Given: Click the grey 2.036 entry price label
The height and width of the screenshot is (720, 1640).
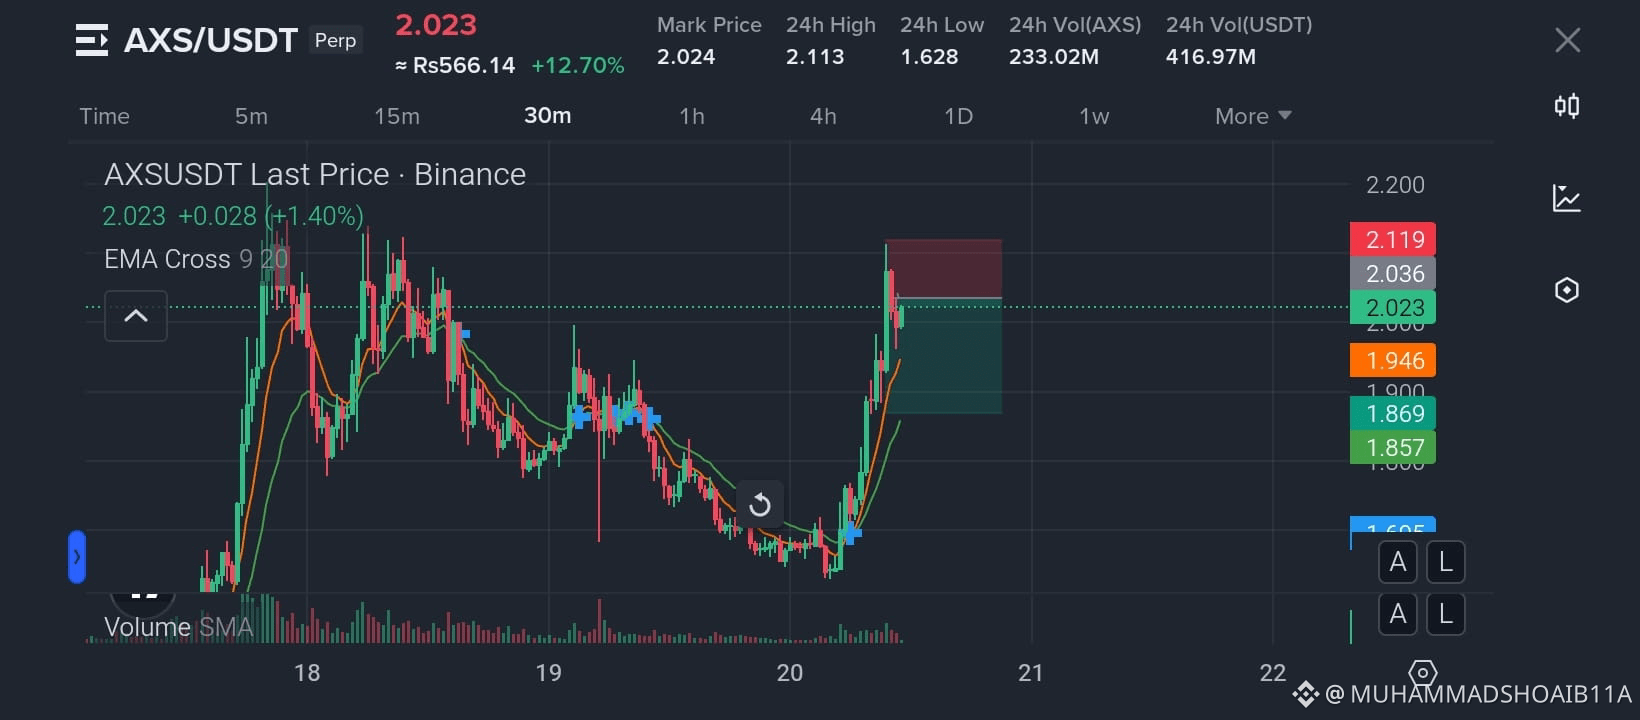Looking at the screenshot, I should [x=1393, y=274].
